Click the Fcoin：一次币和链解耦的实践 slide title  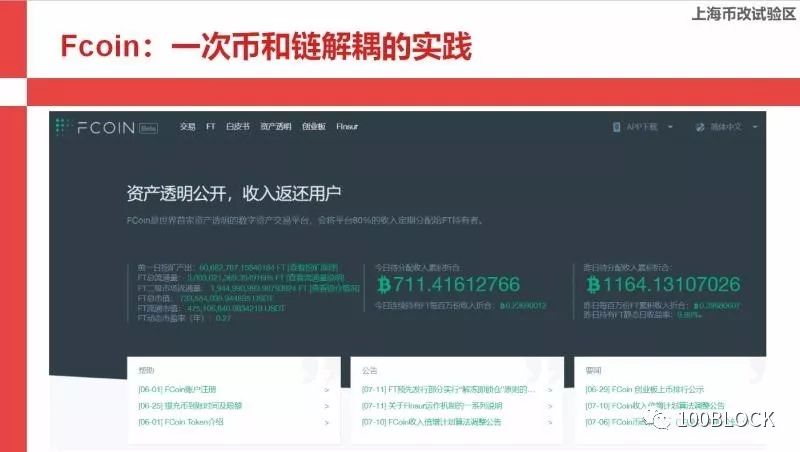266,46
